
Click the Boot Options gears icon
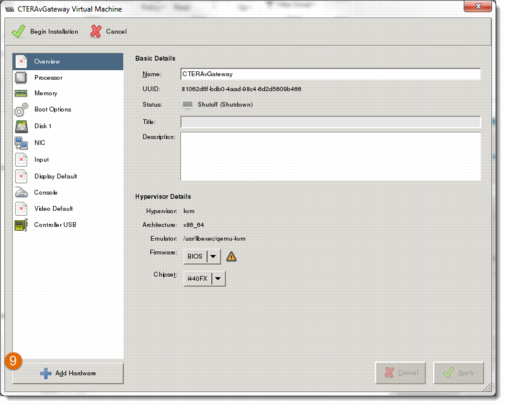point(21,110)
